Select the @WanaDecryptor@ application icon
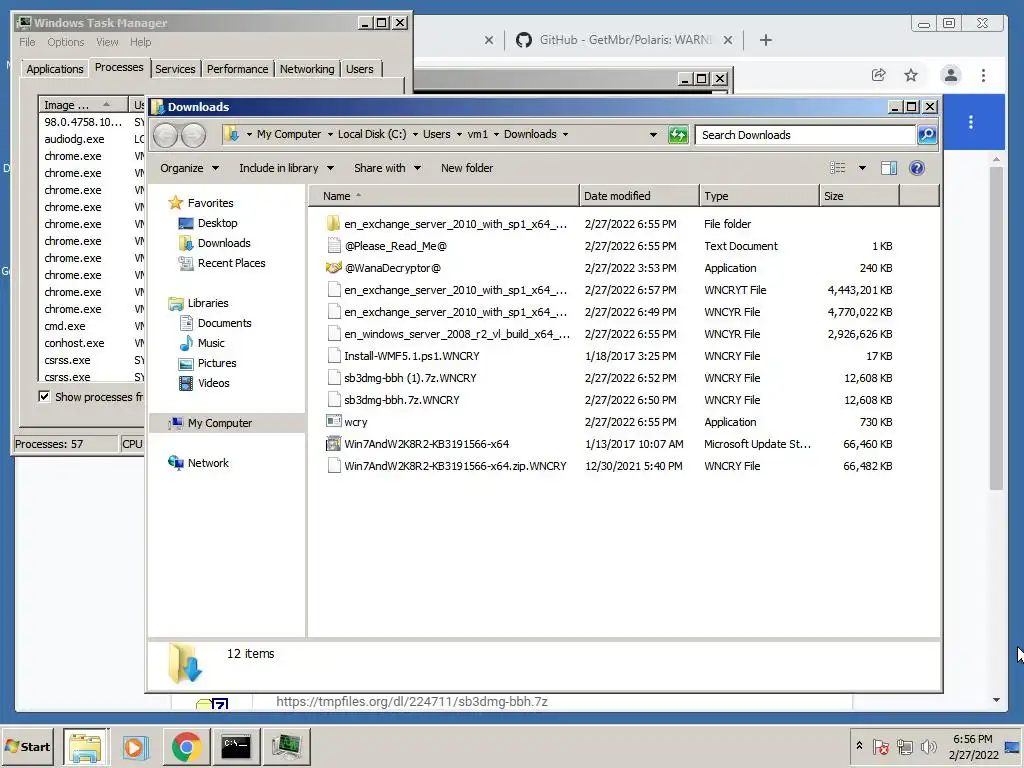This screenshot has width=1024, height=768. [334, 268]
